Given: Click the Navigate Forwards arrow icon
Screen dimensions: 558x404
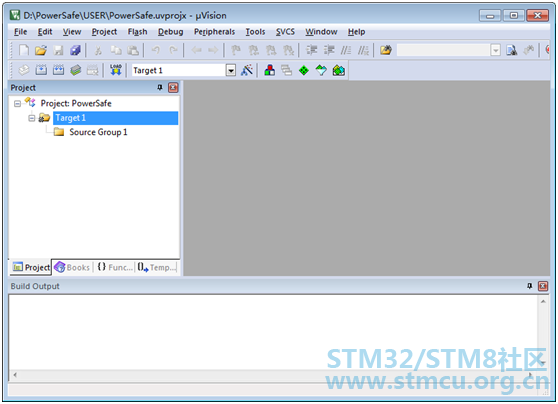Looking at the screenshot, I should [213, 50].
